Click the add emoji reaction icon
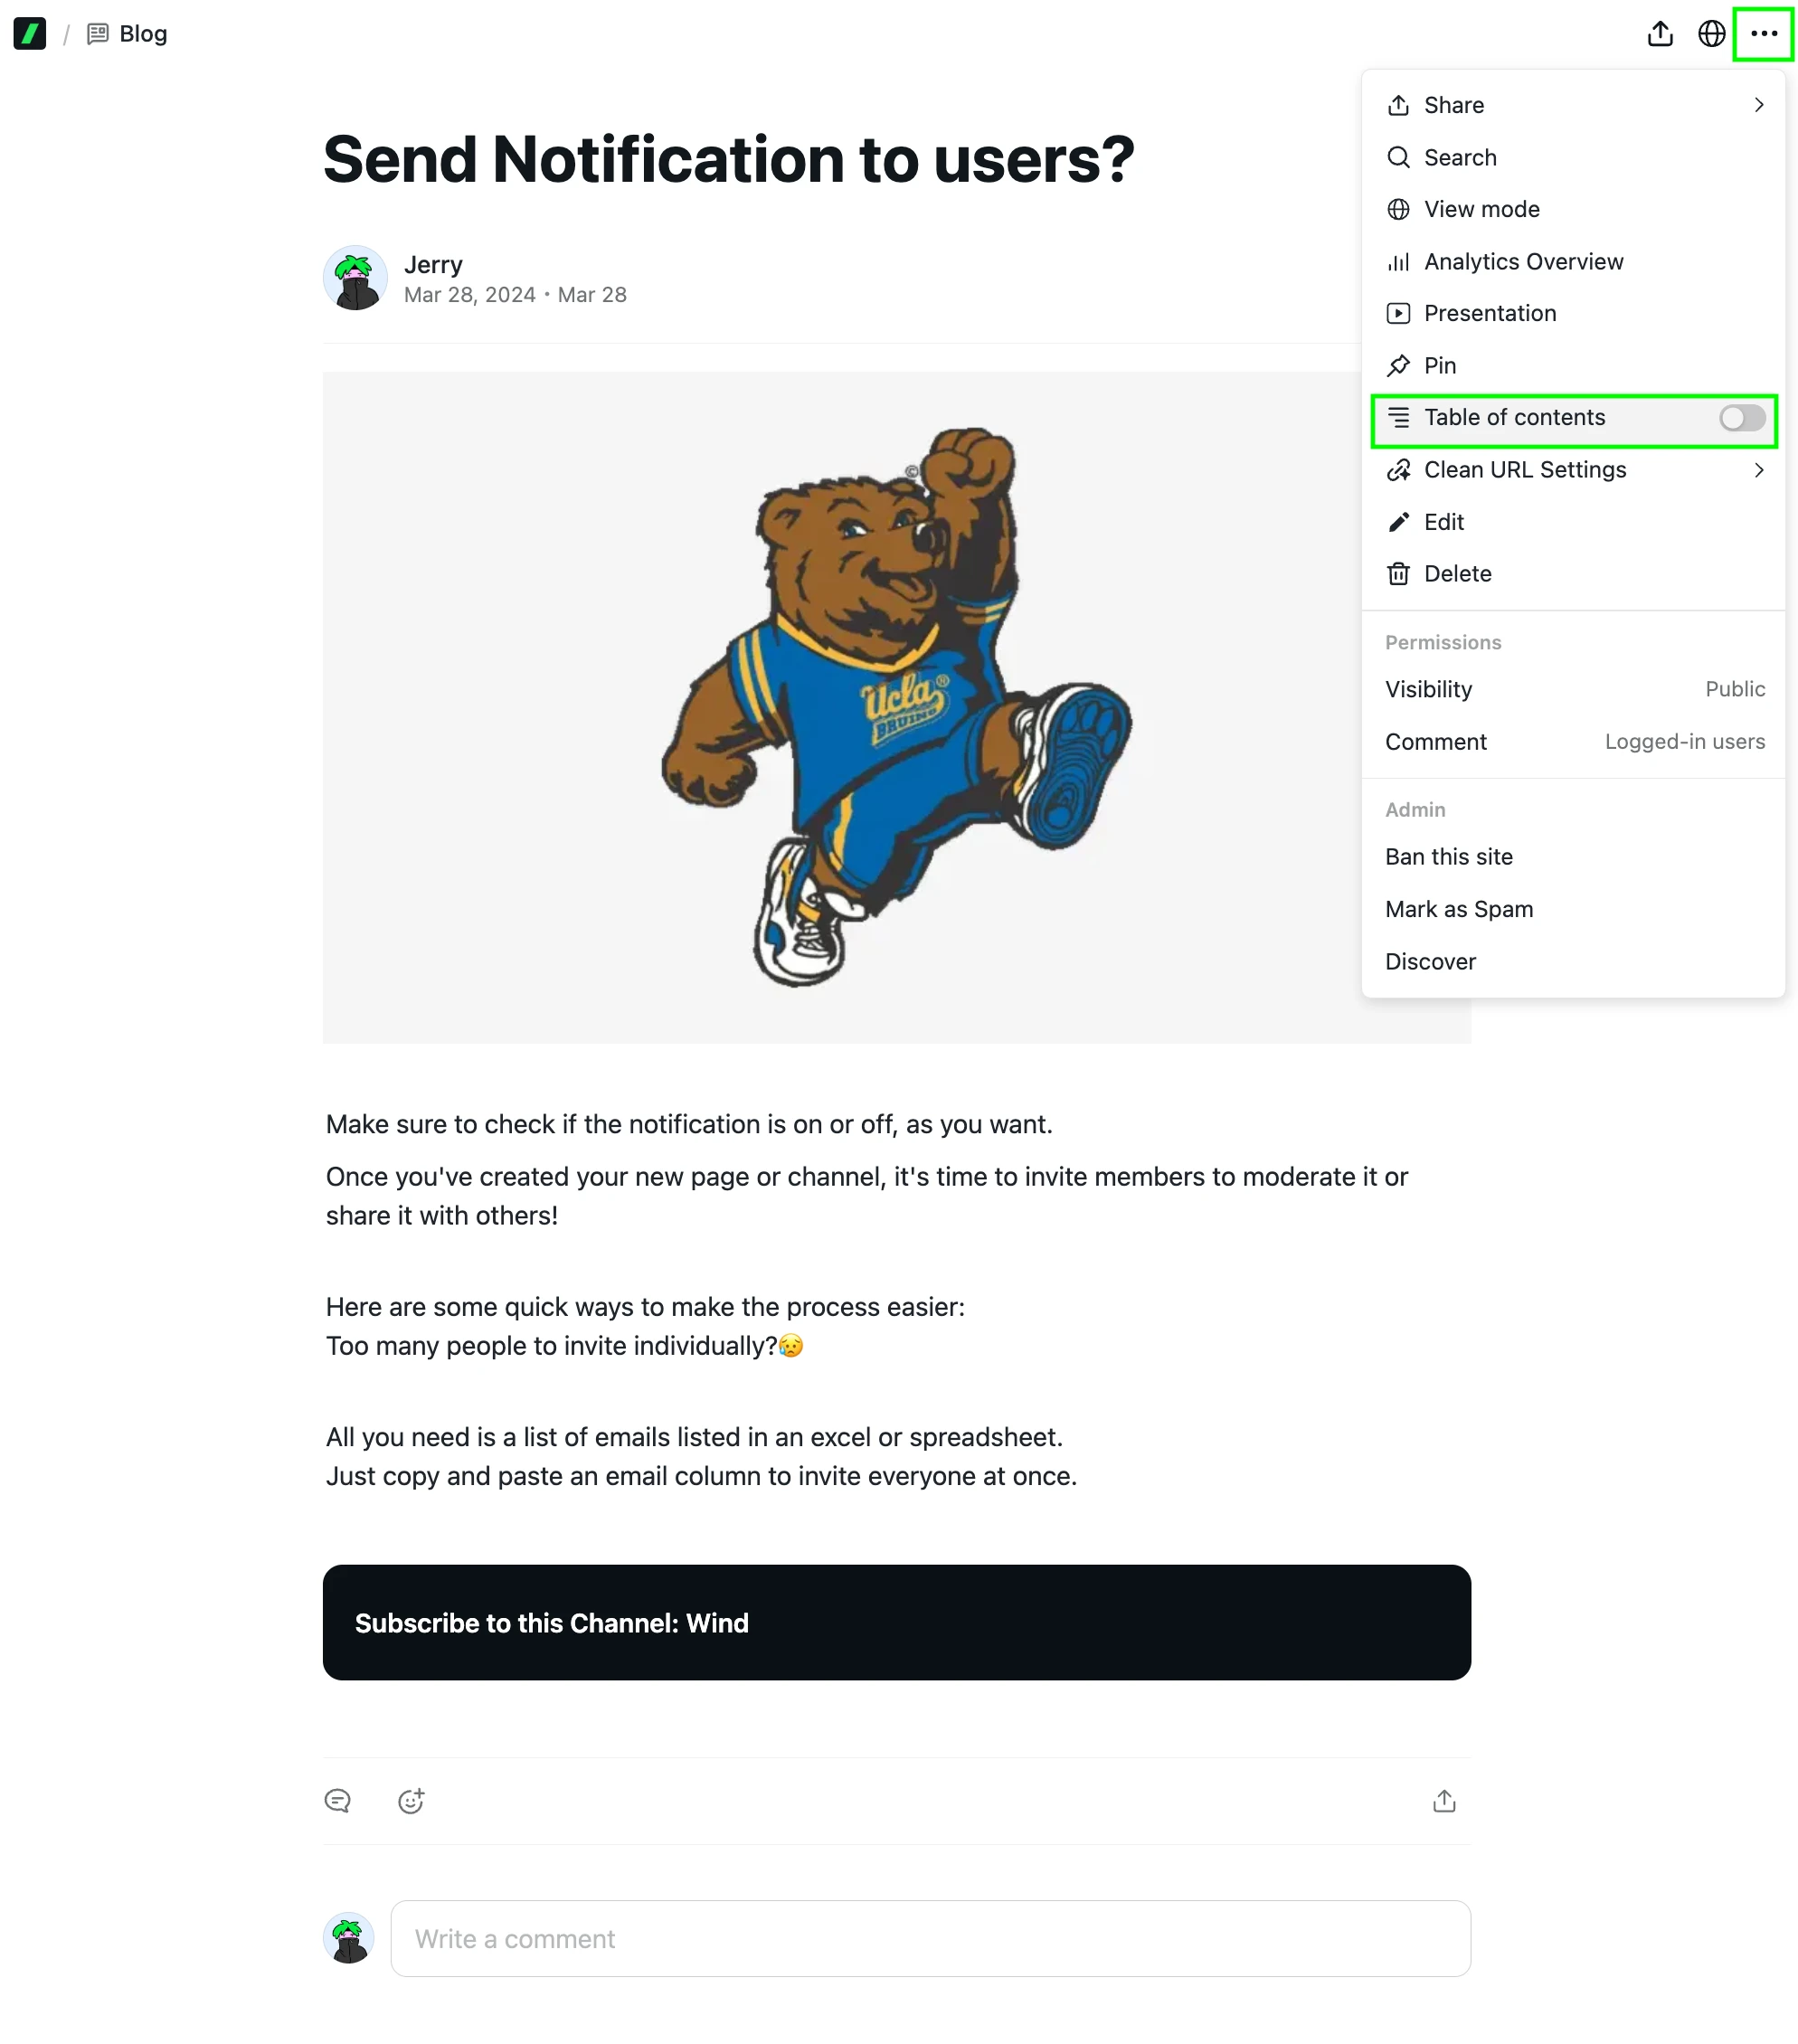Image resolution: width=1798 pixels, height=2044 pixels. (411, 1801)
